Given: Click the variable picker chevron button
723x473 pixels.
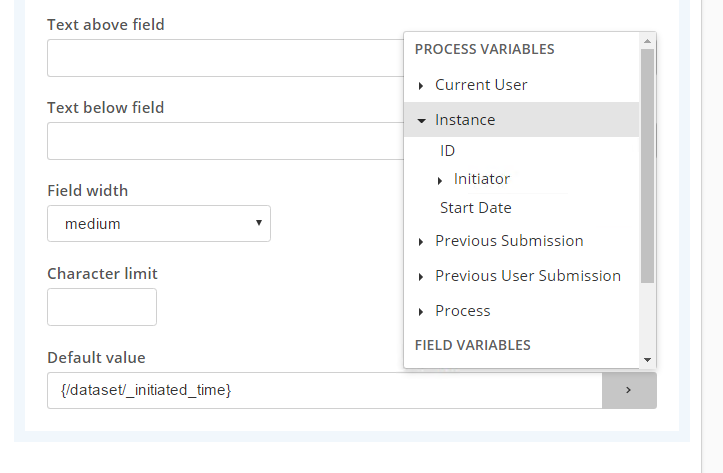Looking at the screenshot, I should (629, 390).
